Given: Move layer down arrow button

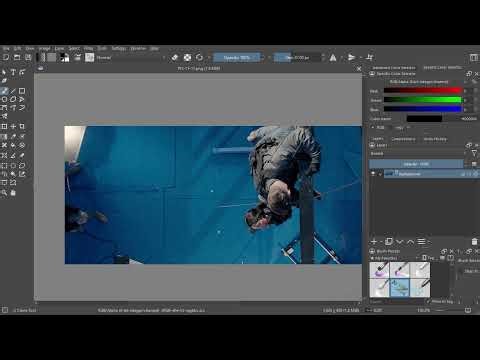Looking at the screenshot, I should [400, 242].
